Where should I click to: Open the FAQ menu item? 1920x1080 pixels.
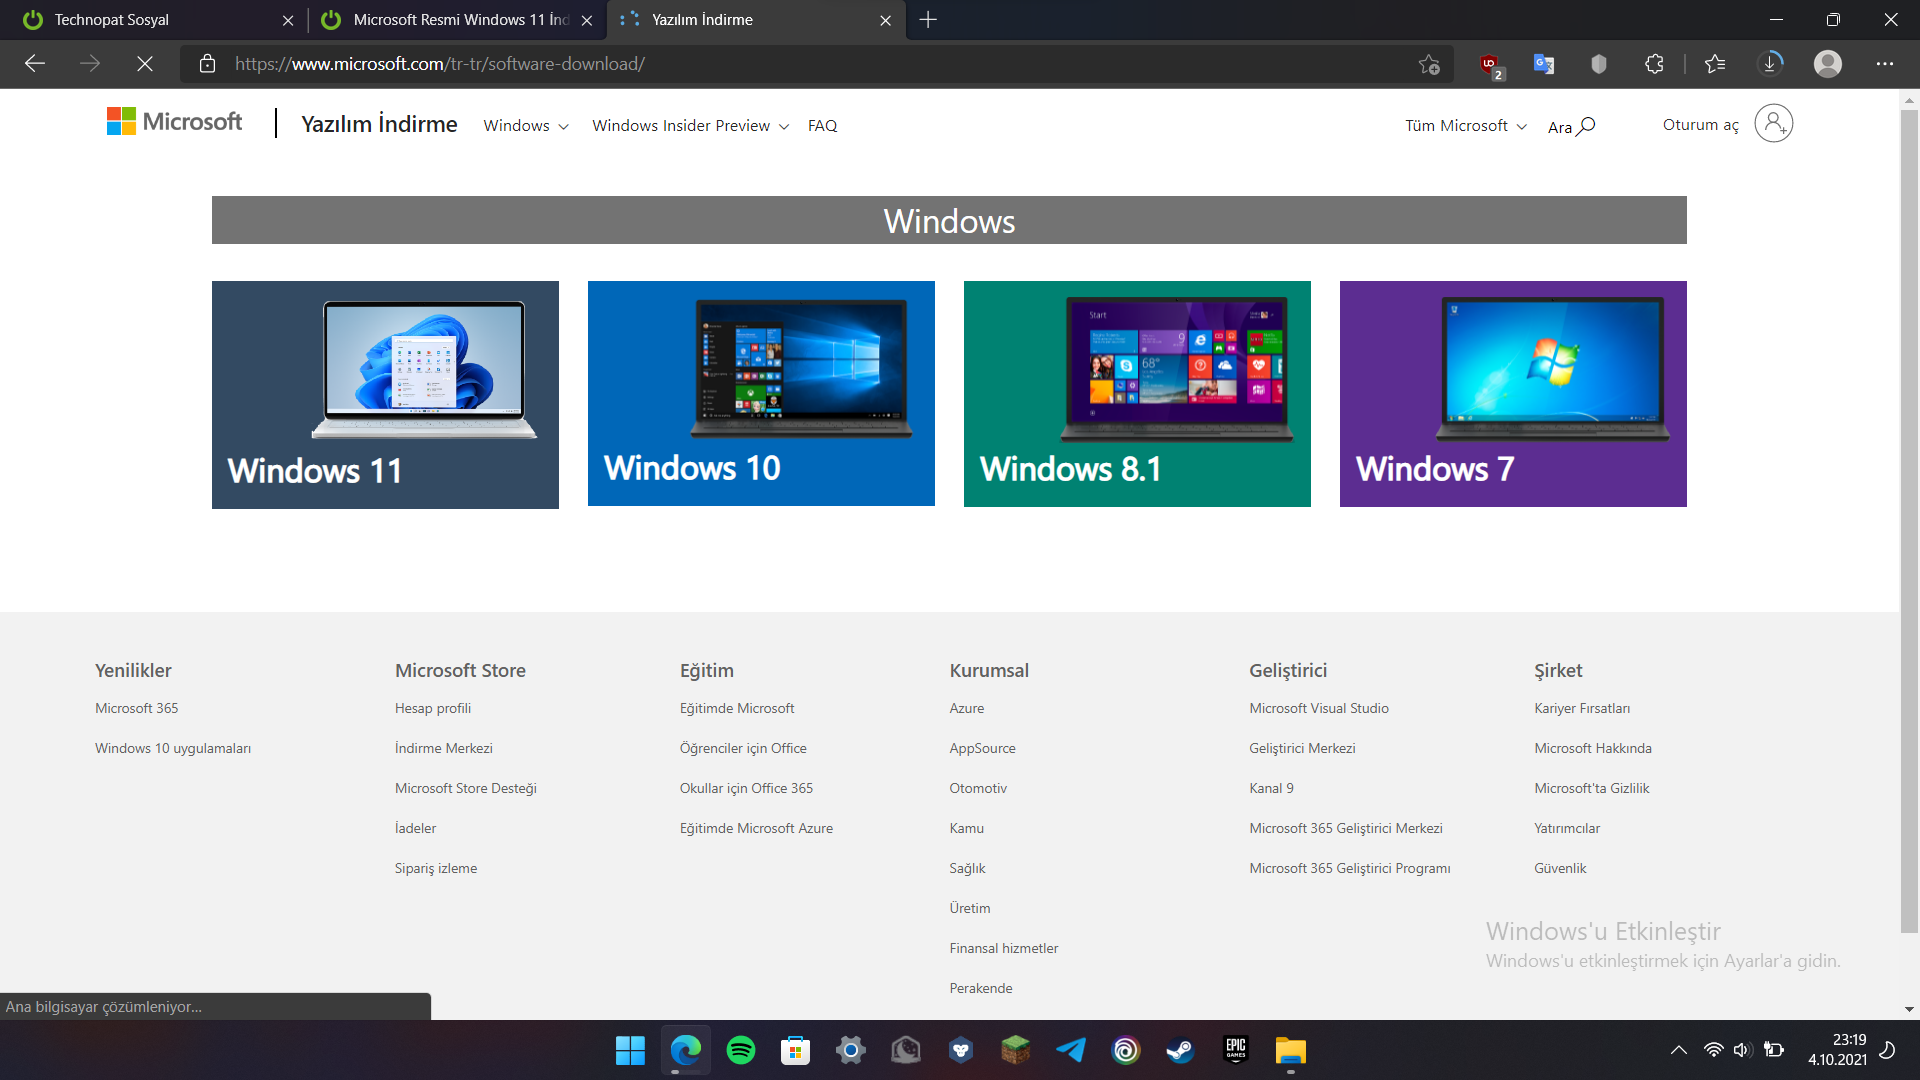pos(822,126)
